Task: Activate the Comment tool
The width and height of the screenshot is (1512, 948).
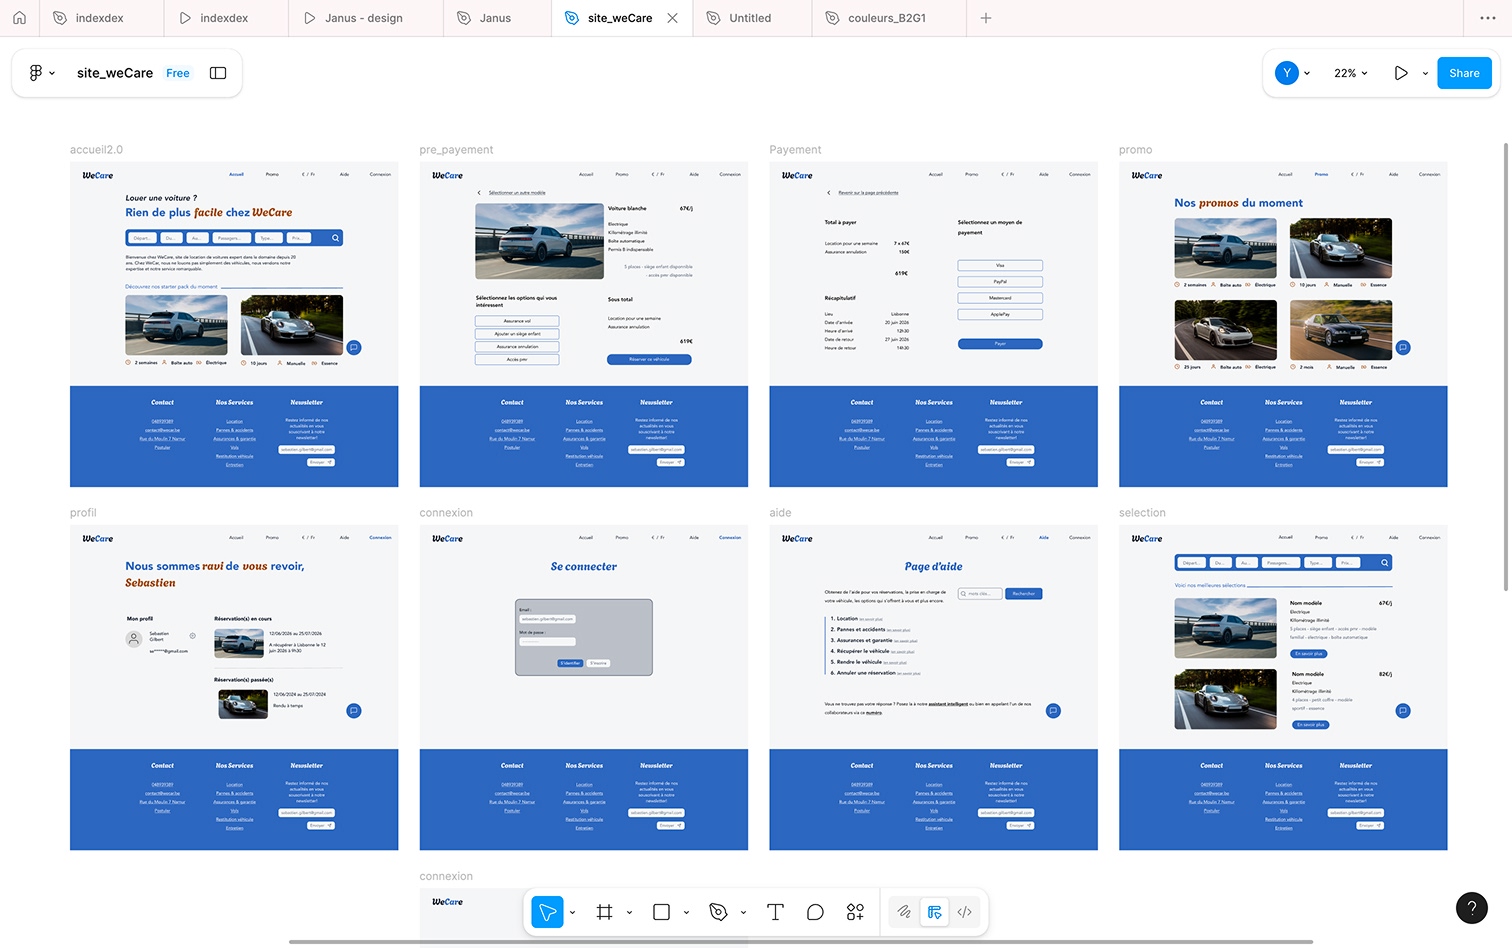Action: pos(815,912)
